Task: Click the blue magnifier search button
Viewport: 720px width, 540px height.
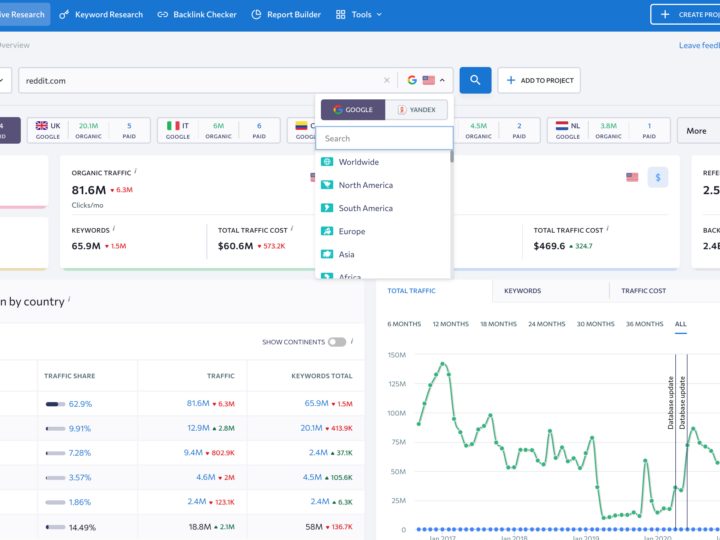Action: coord(475,80)
